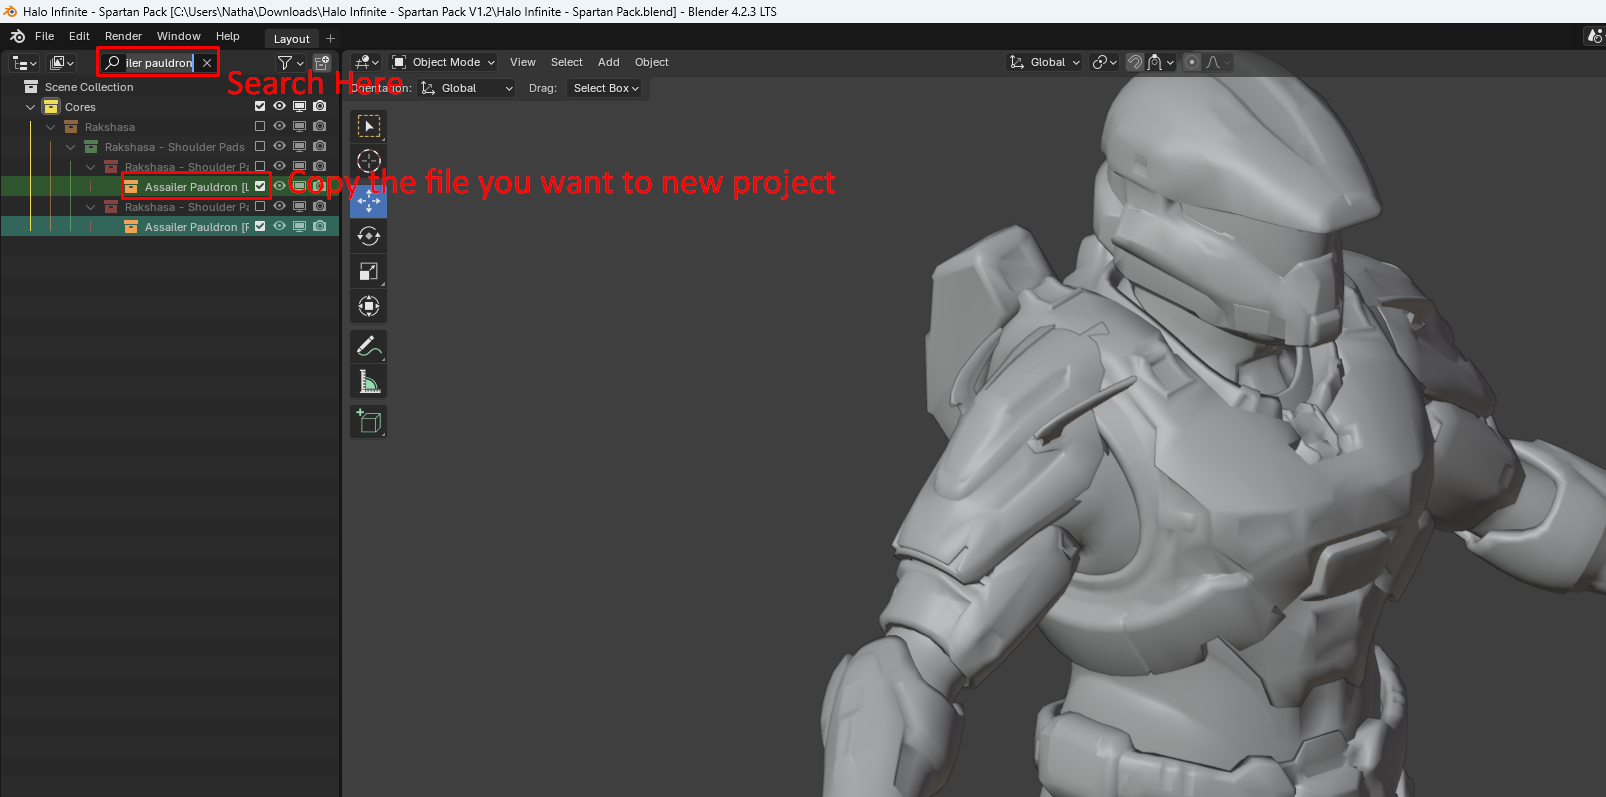Screen dimensions: 1606x797
Task: Uncheck the Assailer Pauldron [L checkbox
Action: pyautogui.click(x=260, y=186)
